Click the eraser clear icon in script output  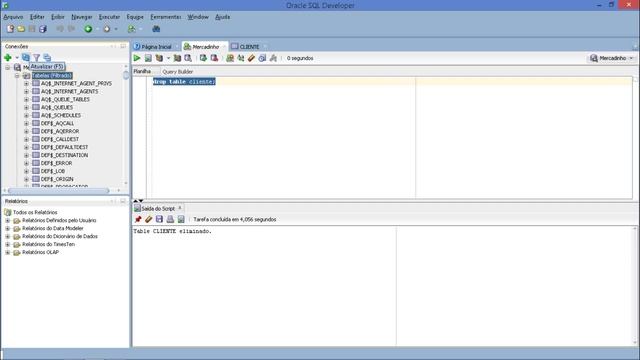point(149,219)
